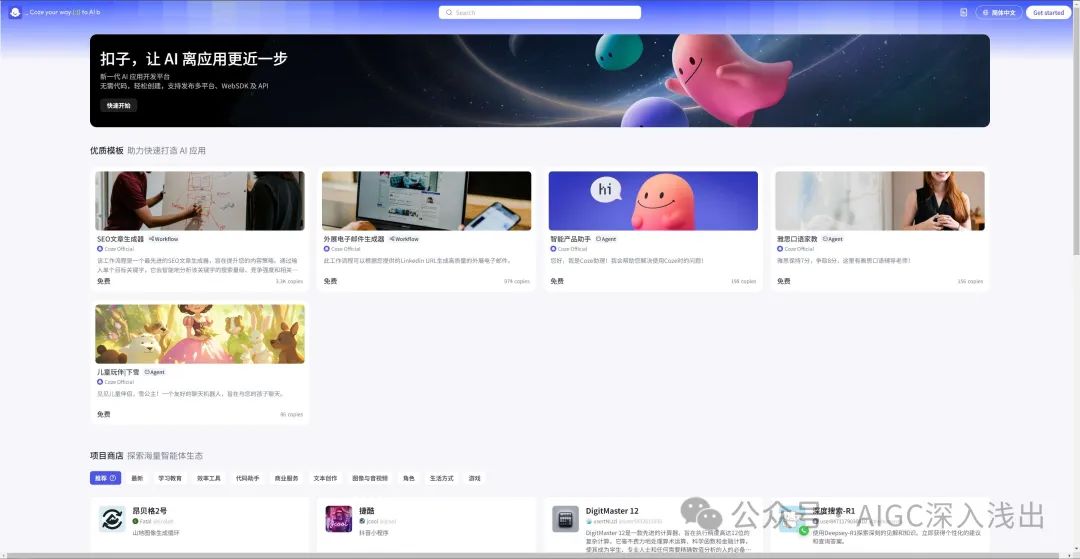Open the 儿童玩伴|下雪 template thumbnail
The height and width of the screenshot is (559, 1080).
coord(200,334)
